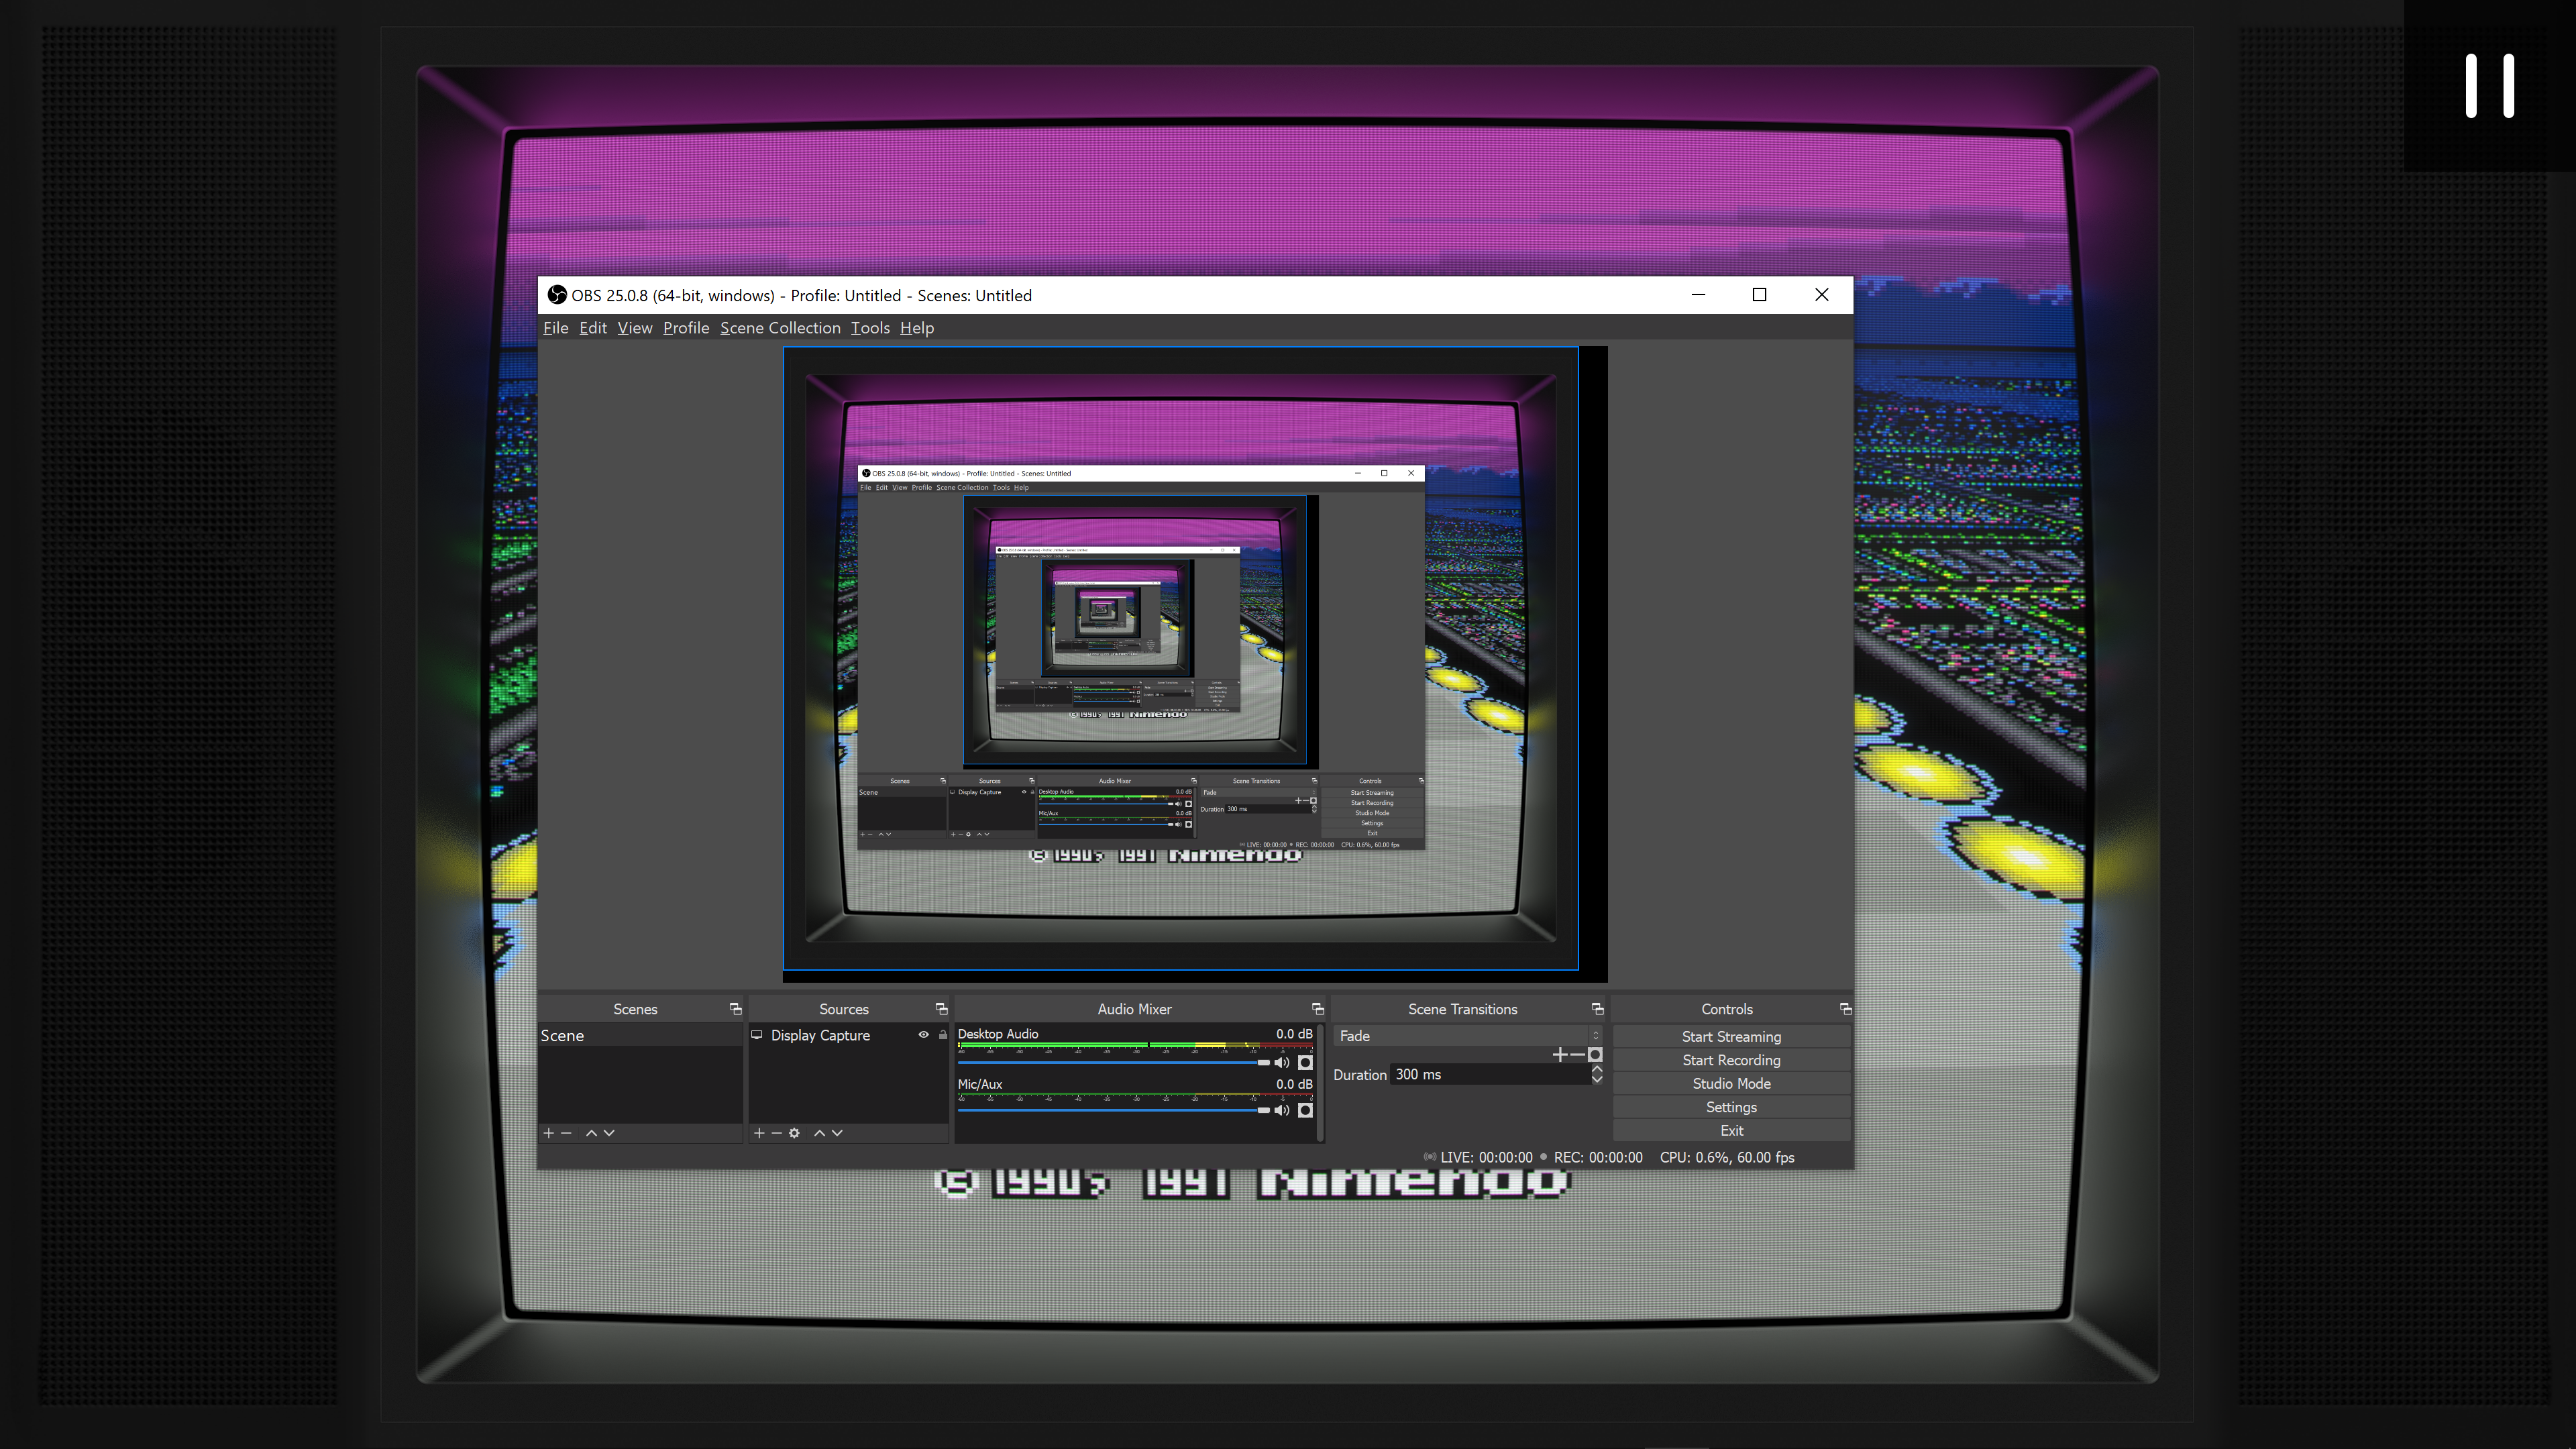Open Mic/Aux settings cog
2576x1449 pixels.
1305,1111
